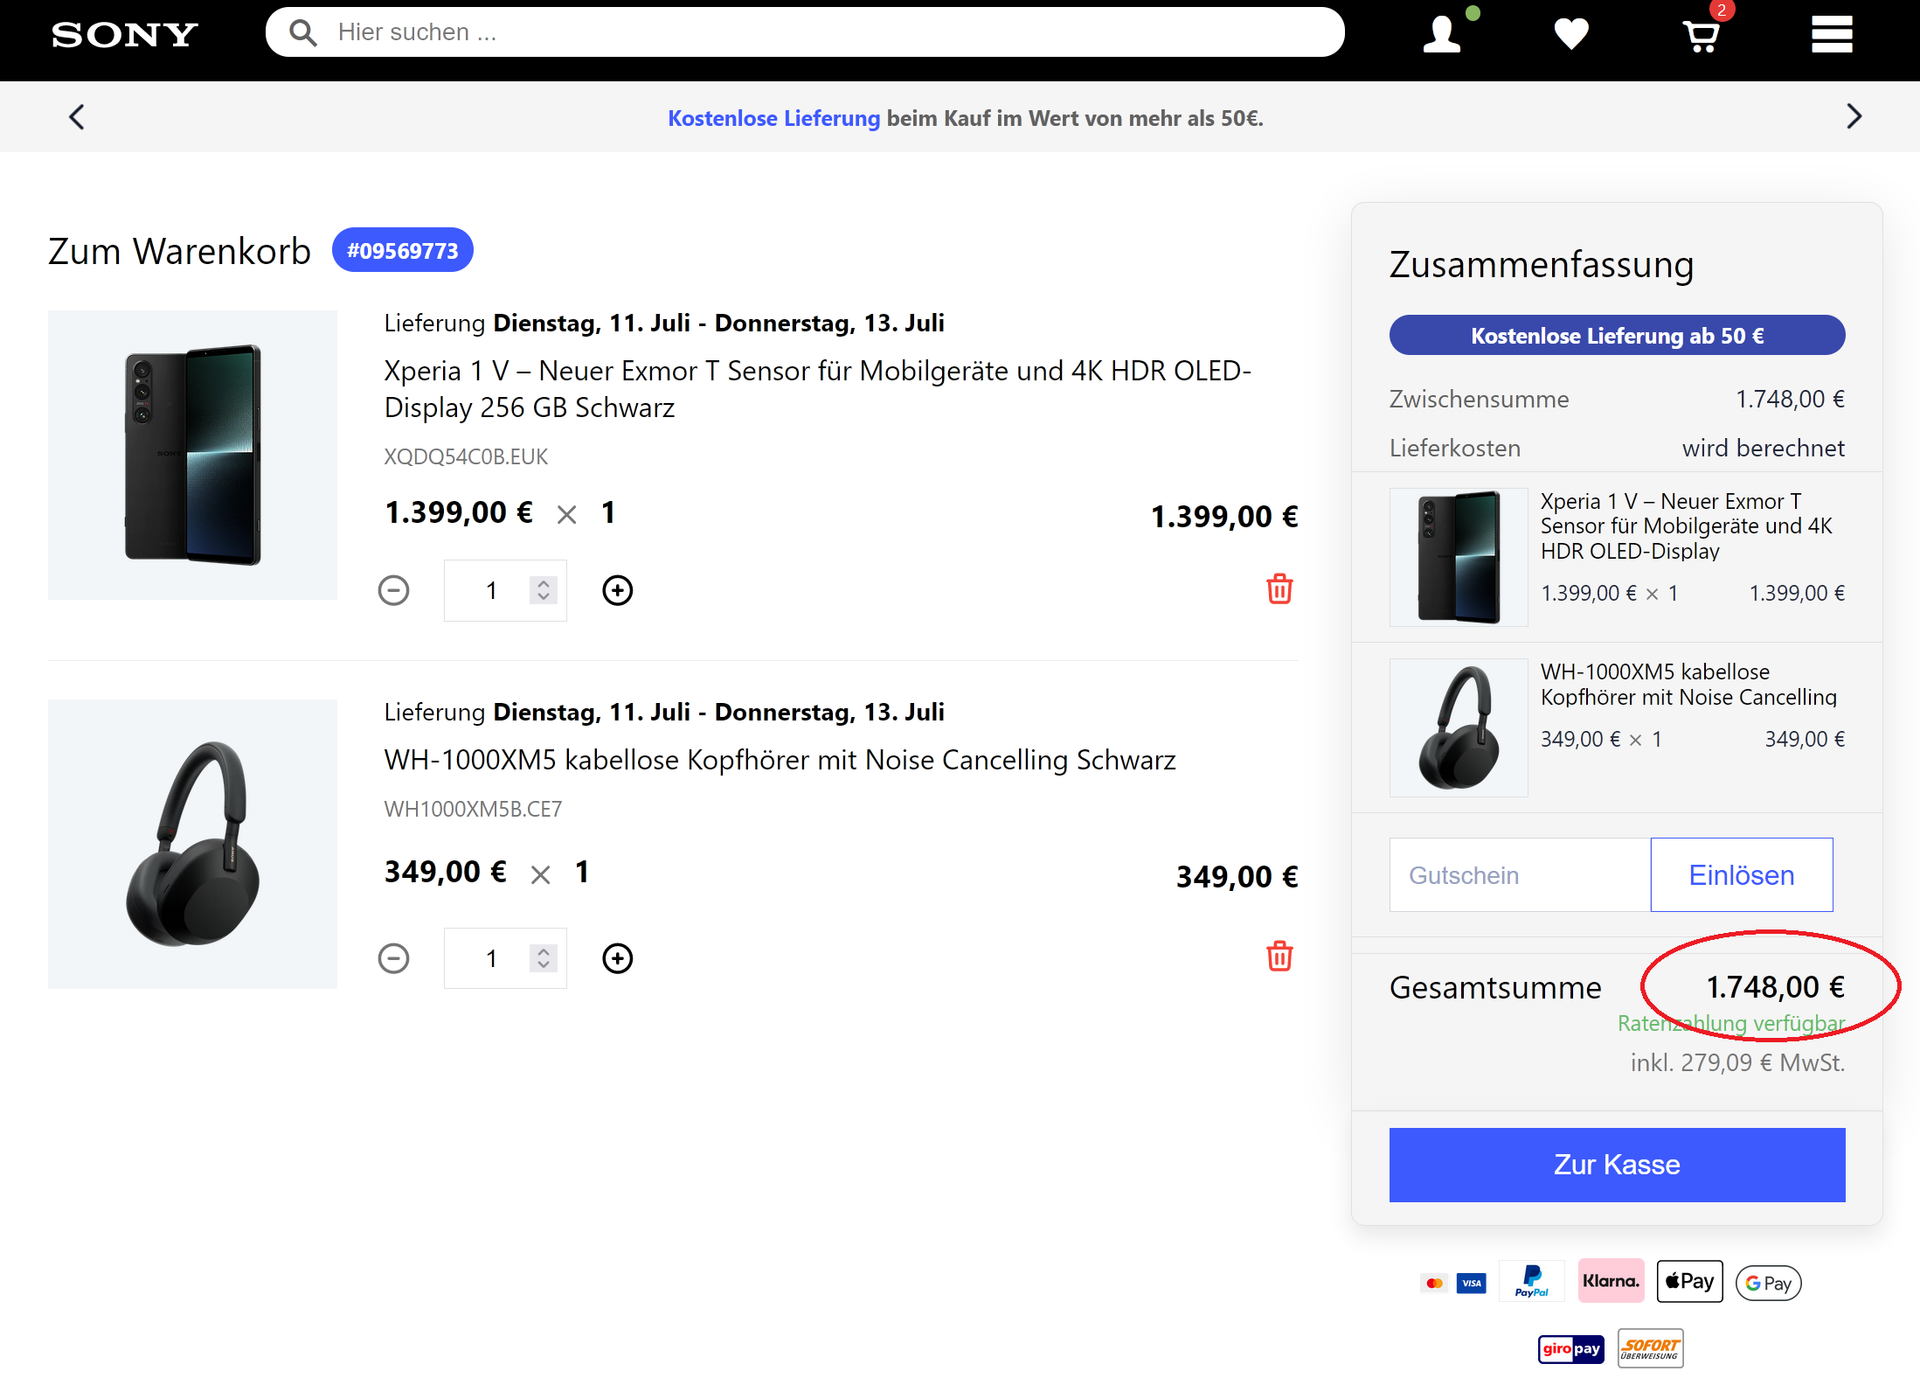Open headphones thumbnail in summary panel
Viewport: 1920px width, 1385px height.
tap(1458, 727)
